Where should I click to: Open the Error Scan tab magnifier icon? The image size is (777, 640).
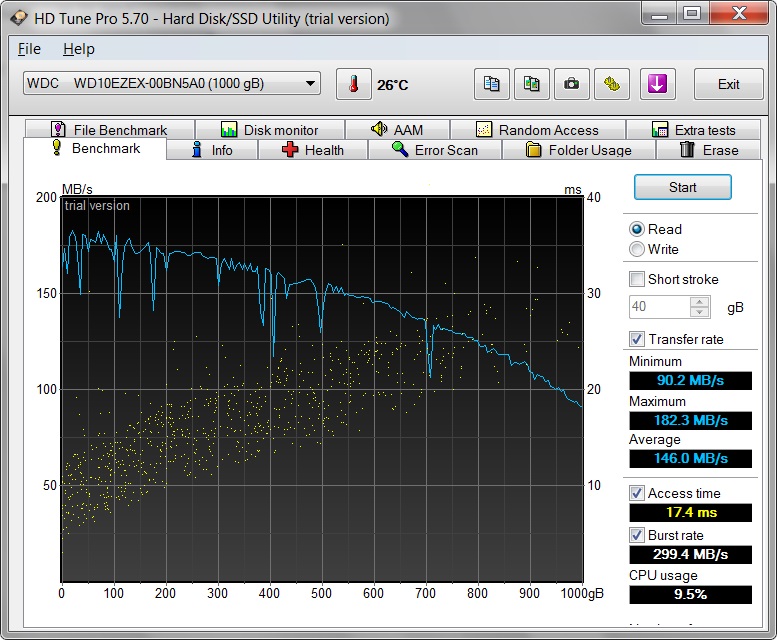point(433,150)
